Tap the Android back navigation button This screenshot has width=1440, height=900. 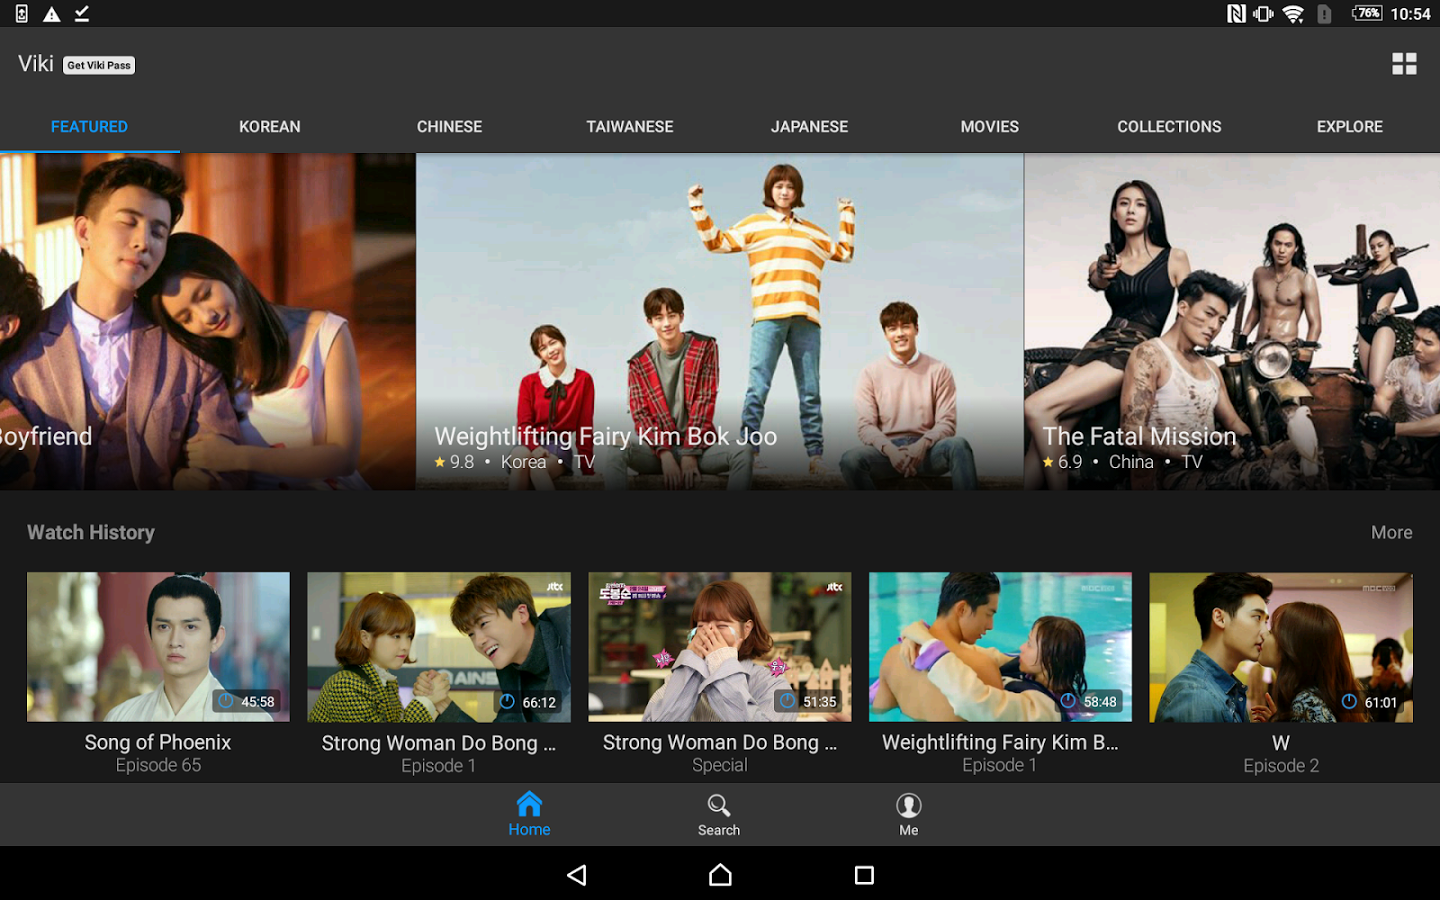pyautogui.click(x=577, y=875)
